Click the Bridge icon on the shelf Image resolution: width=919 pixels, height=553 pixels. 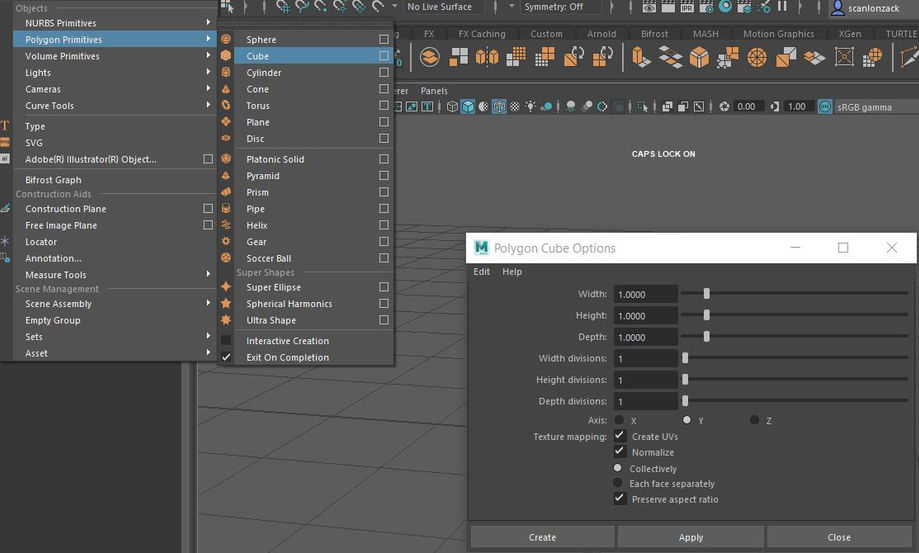670,57
